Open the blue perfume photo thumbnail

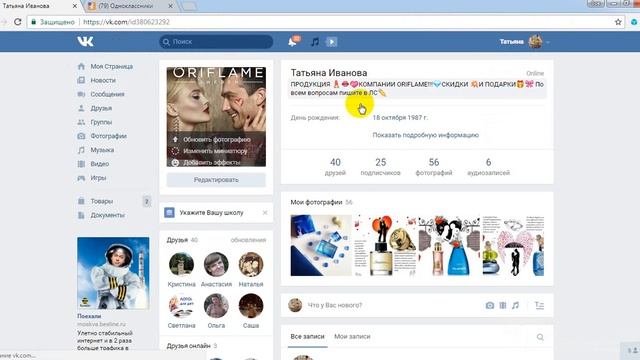[321, 246]
